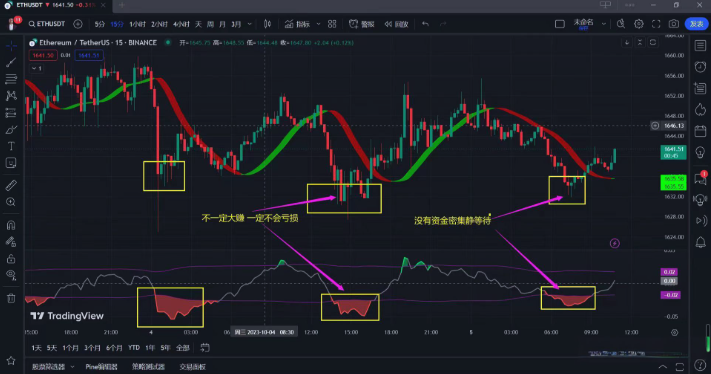The height and width of the screenshot is (374, 711).
Task: Expand the indicator legend collapse chevron
Action: coord(37,68)
